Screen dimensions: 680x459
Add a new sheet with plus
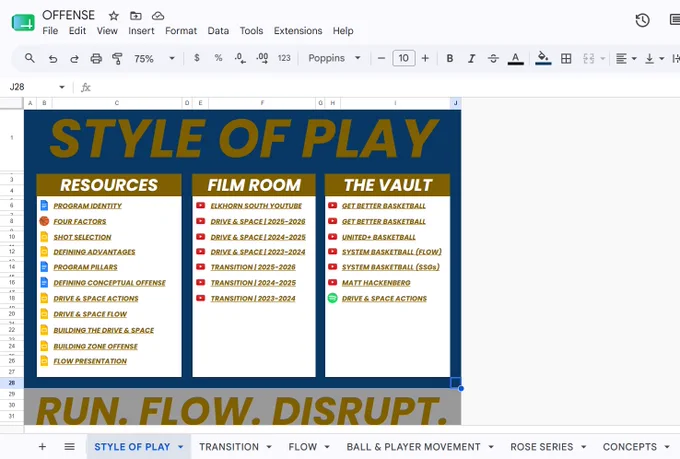42,446
